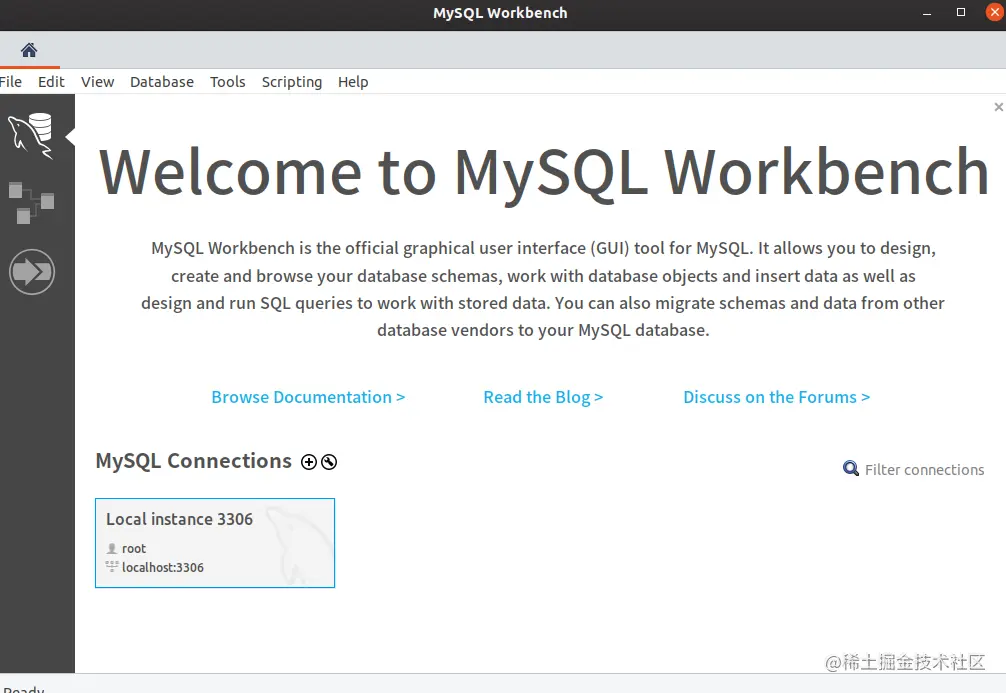Add a new MySQL connection with plus icon

pos(309,462)
